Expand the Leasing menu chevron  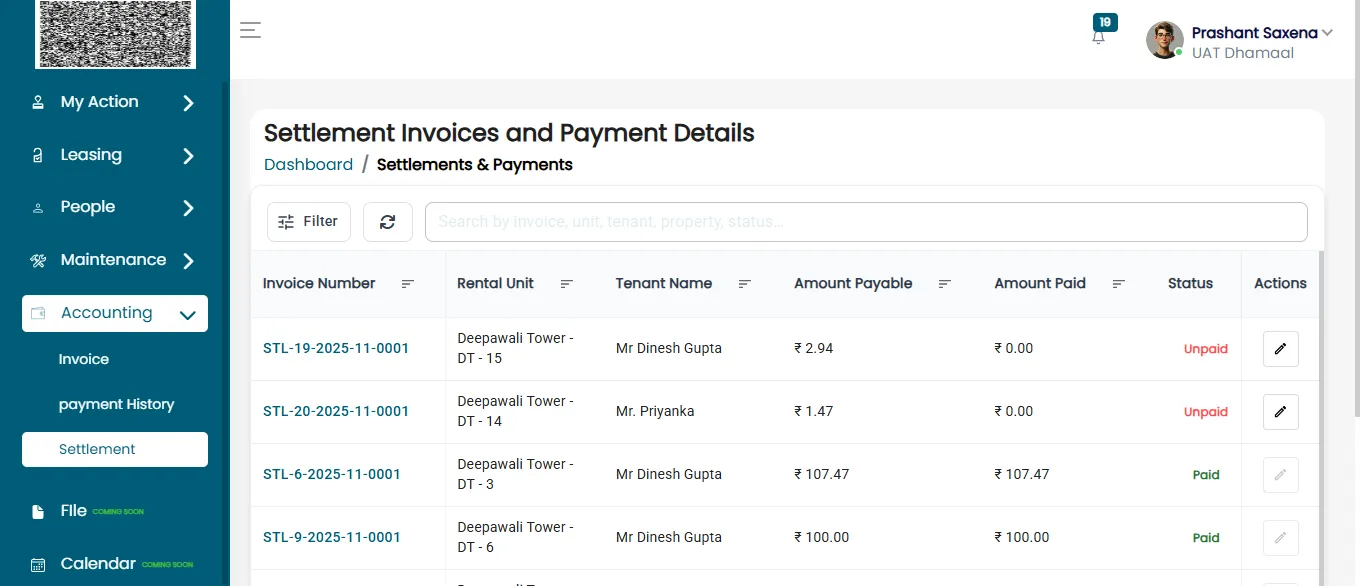coord(188,156)
